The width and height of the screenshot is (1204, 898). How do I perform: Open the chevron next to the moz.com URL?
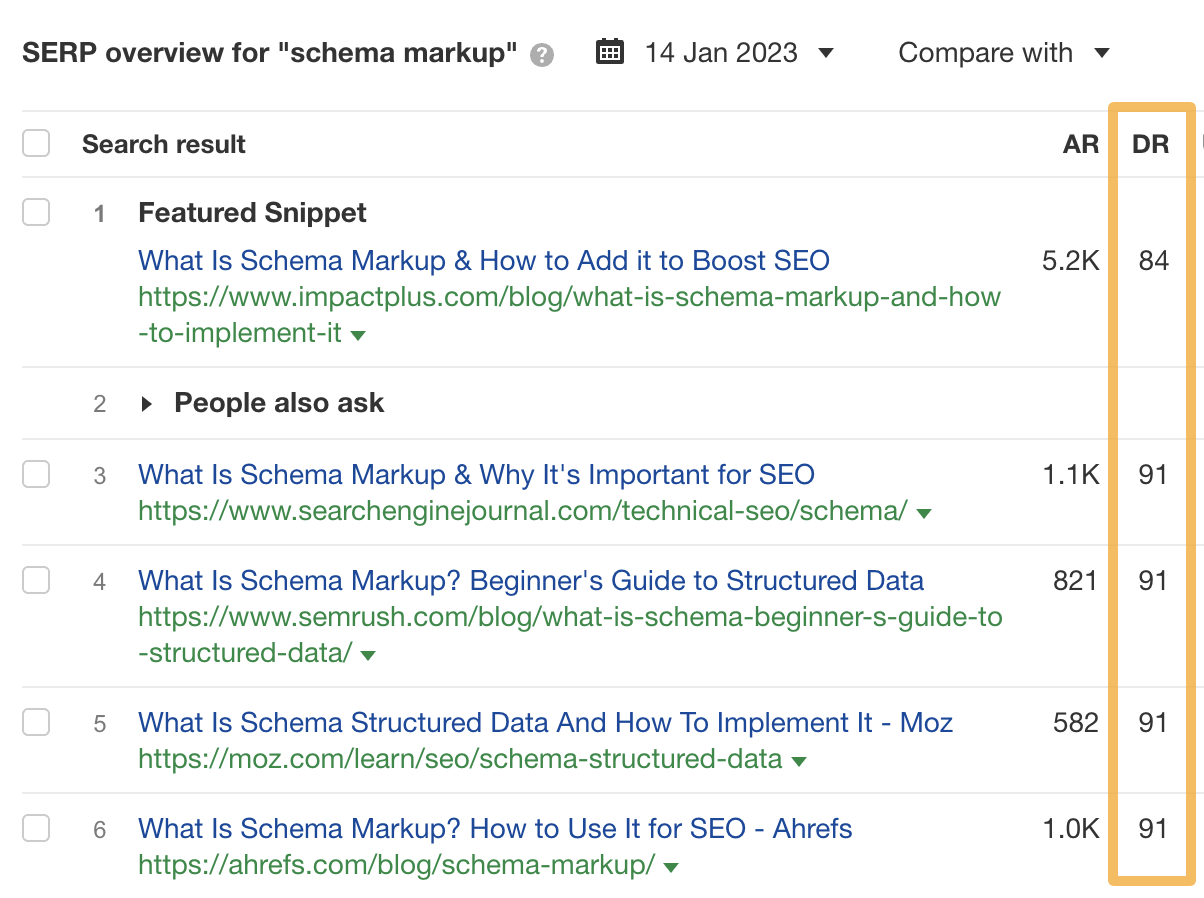point(797,759)
